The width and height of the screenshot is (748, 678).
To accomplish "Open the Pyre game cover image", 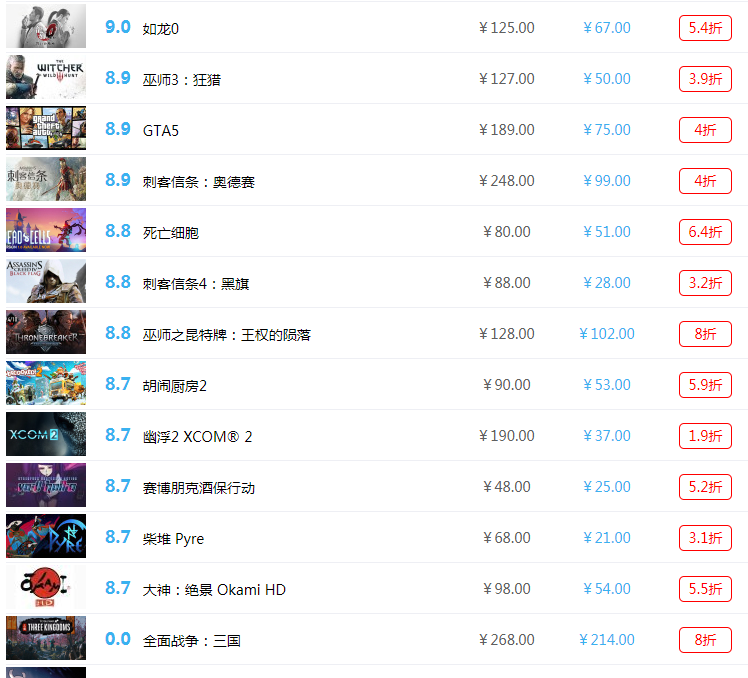I will point(46,536).
